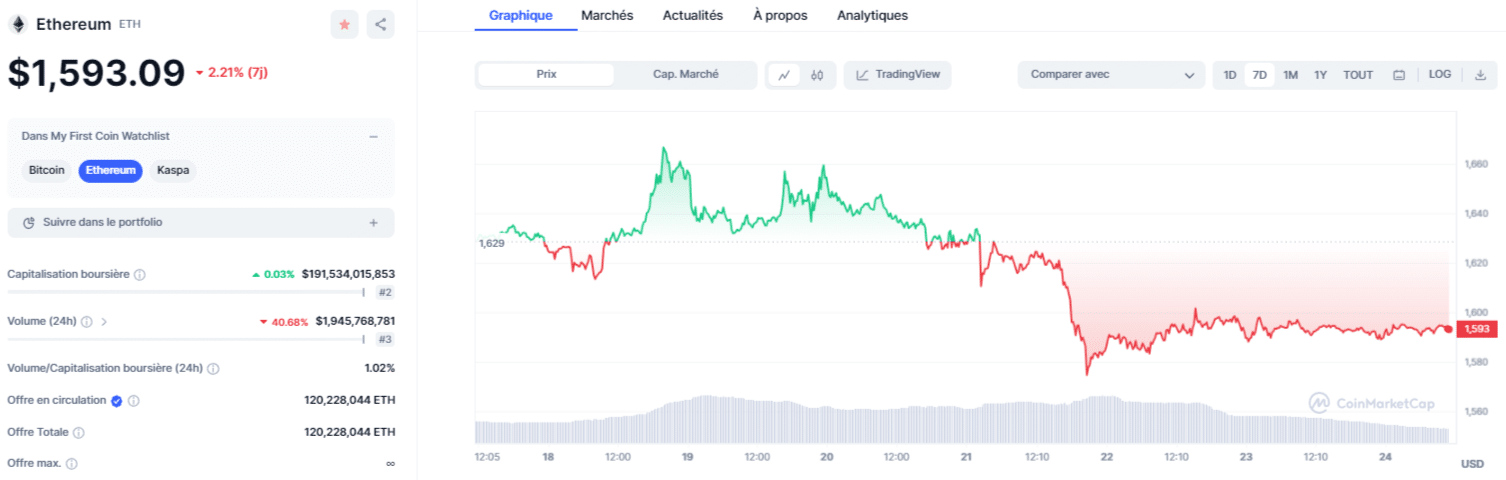Select TOUT time range

[x=1358, y=75]
